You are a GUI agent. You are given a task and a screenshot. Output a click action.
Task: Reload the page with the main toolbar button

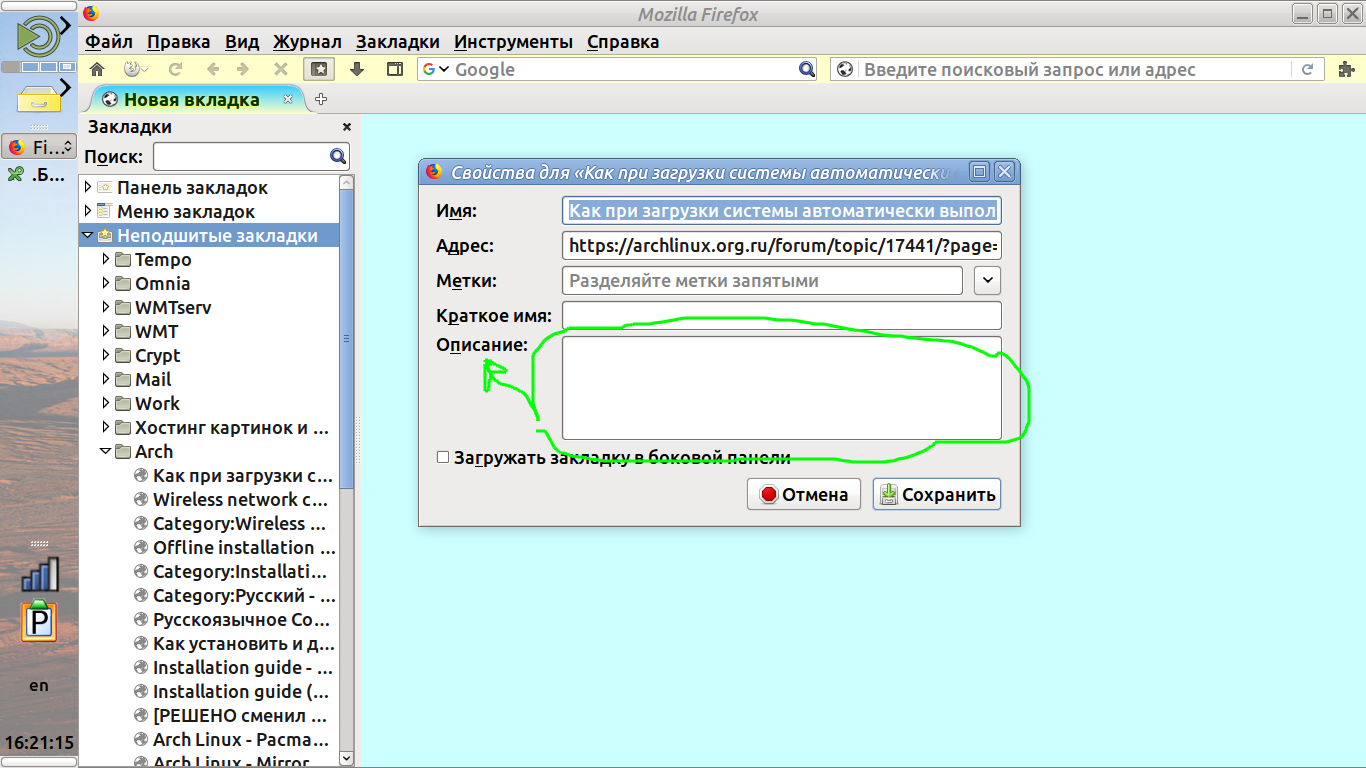(175, 69)
